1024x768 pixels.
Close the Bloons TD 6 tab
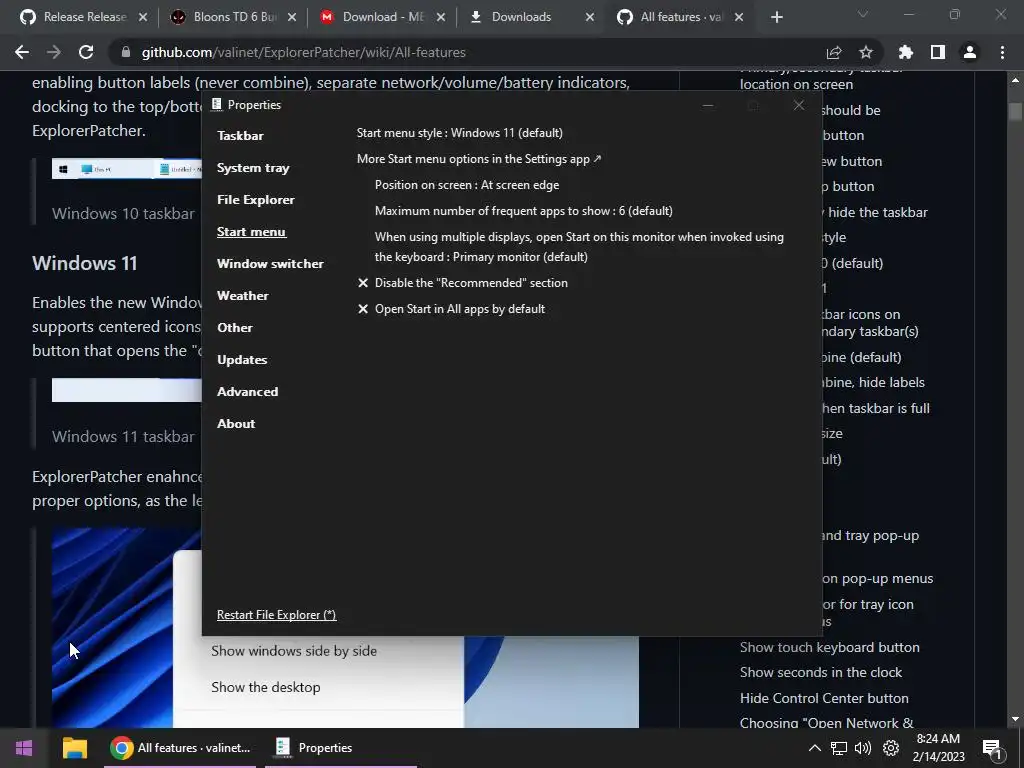292,17
